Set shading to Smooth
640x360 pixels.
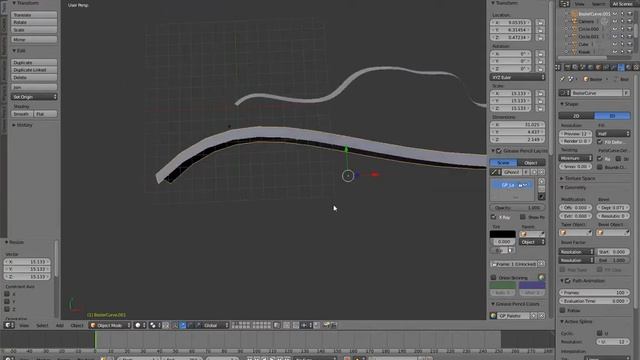click(x=22, y=114)
